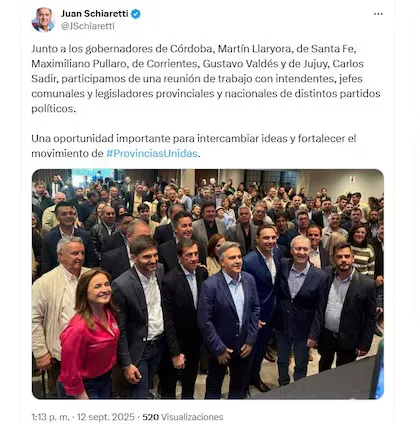Follow the #ProvinciasUnidas hashtag link
The height and width of the screenshot is (424, 420).
pos(152,153)
